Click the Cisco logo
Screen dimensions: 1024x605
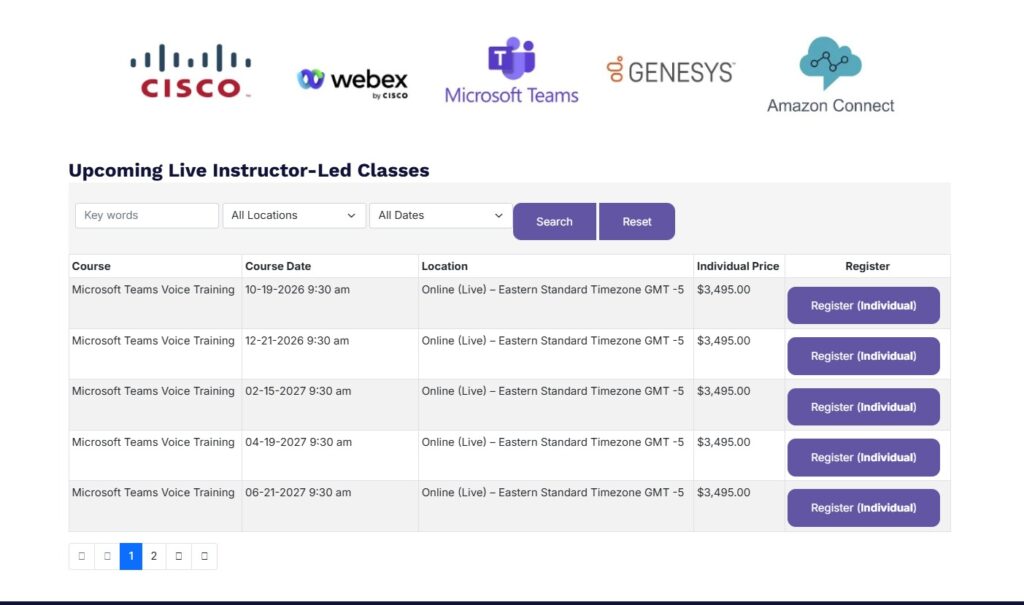click(191, 71)
